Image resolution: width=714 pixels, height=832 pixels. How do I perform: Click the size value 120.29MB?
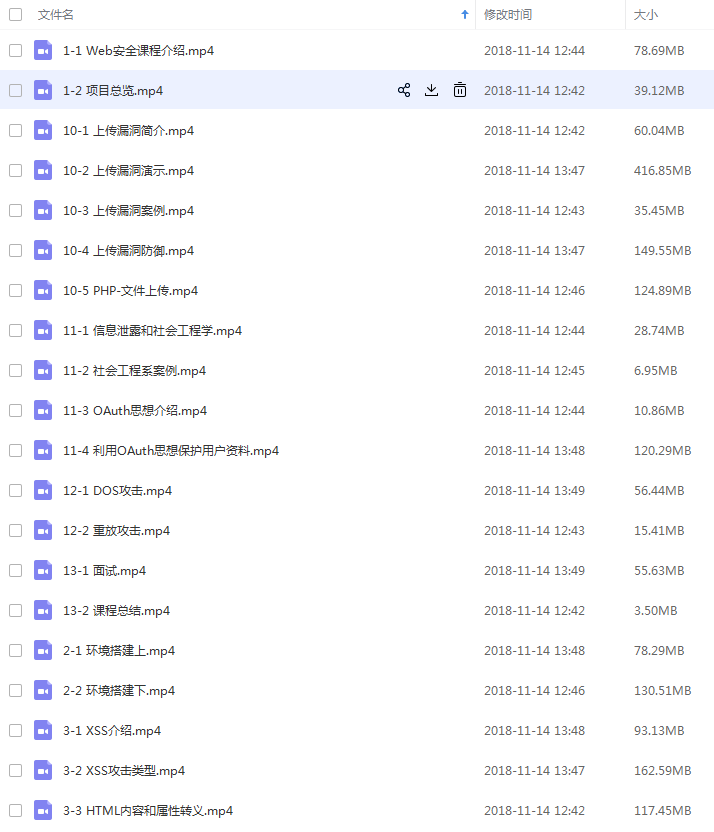point(663,451)
